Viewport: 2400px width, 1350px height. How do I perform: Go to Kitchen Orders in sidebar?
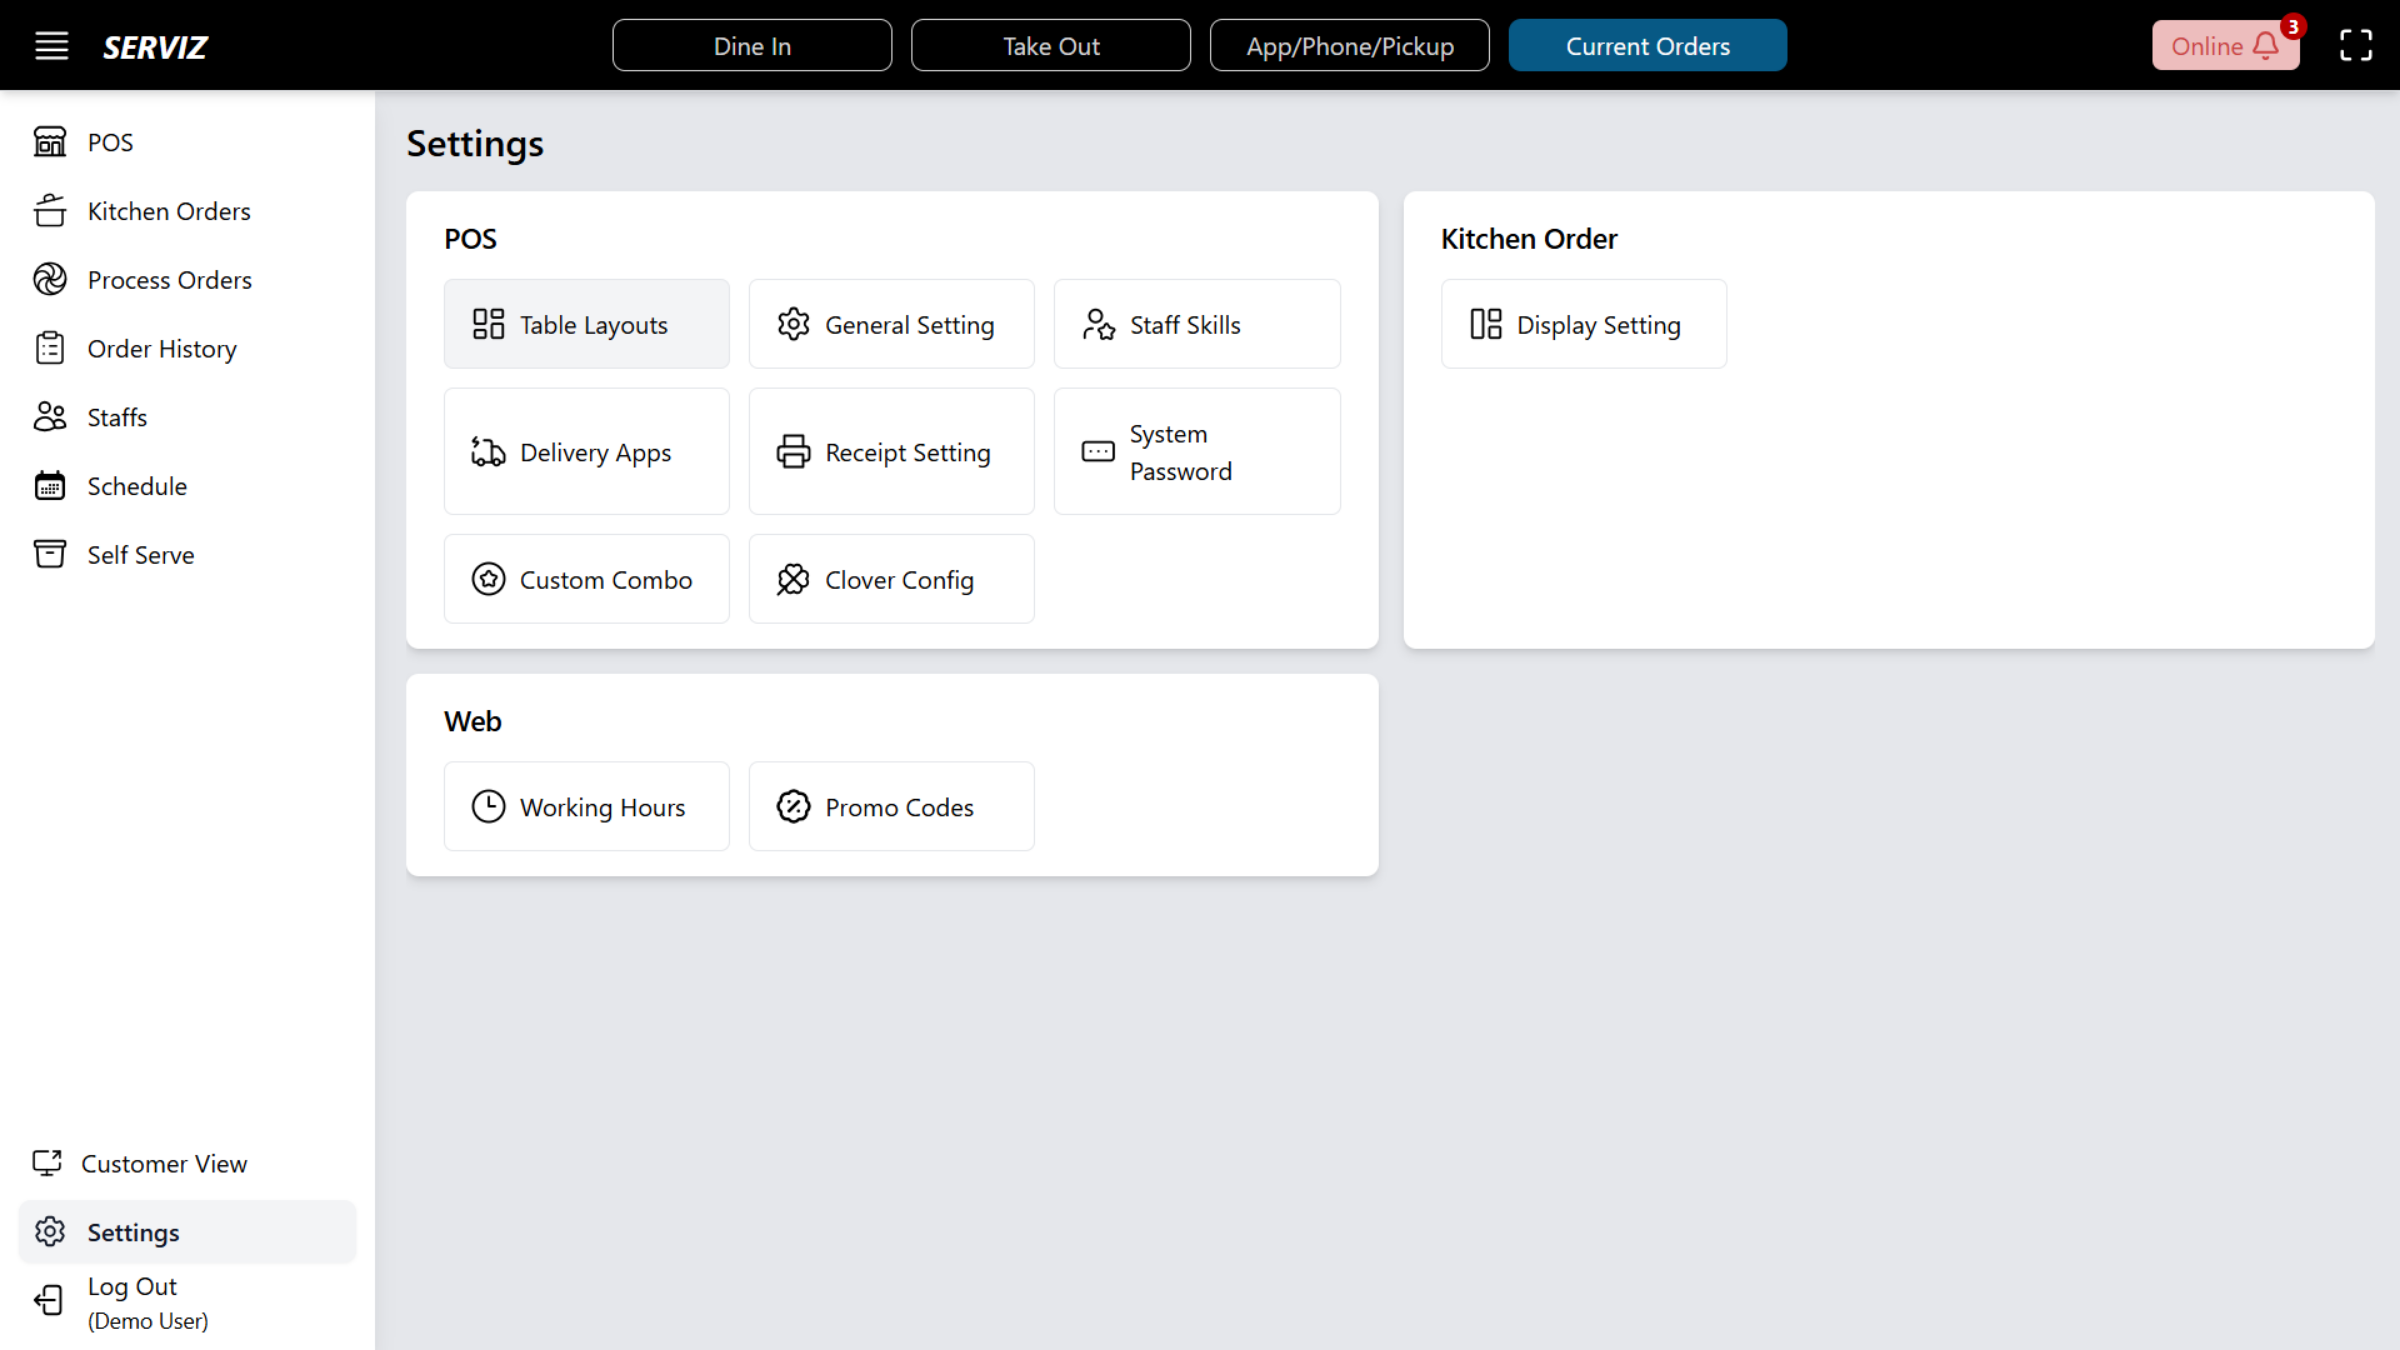[168, 211]
